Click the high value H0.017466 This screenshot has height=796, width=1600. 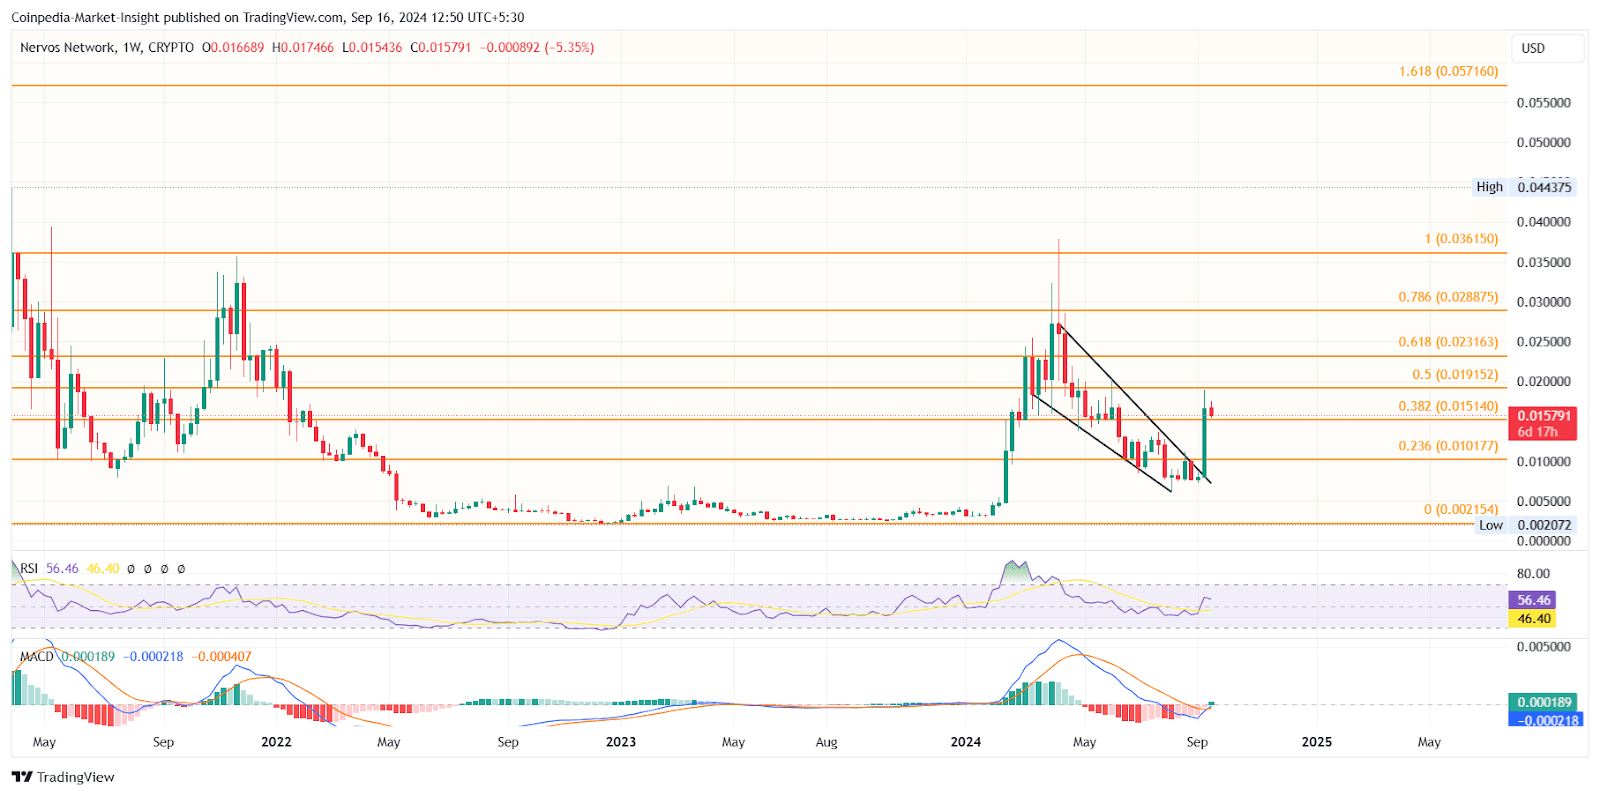(x=303, y=47)
